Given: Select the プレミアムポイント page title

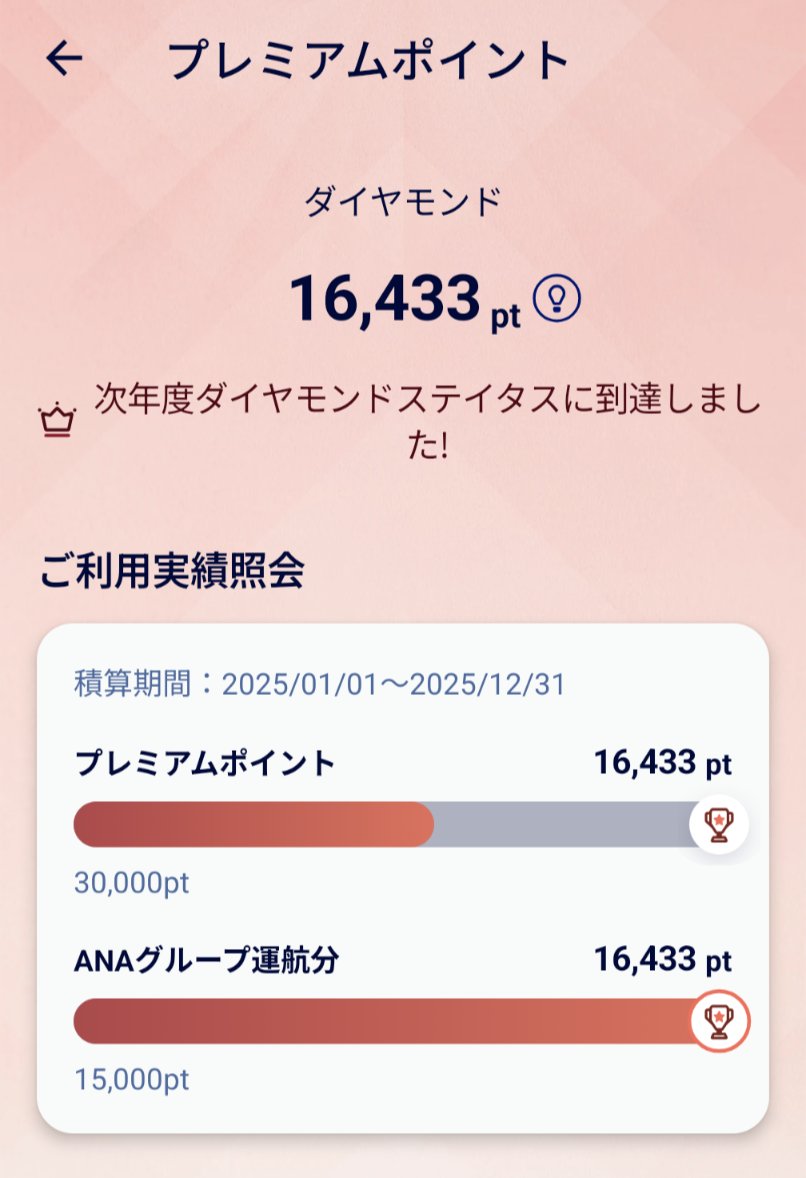Looking at the screenshot, I should coord(368,60).
